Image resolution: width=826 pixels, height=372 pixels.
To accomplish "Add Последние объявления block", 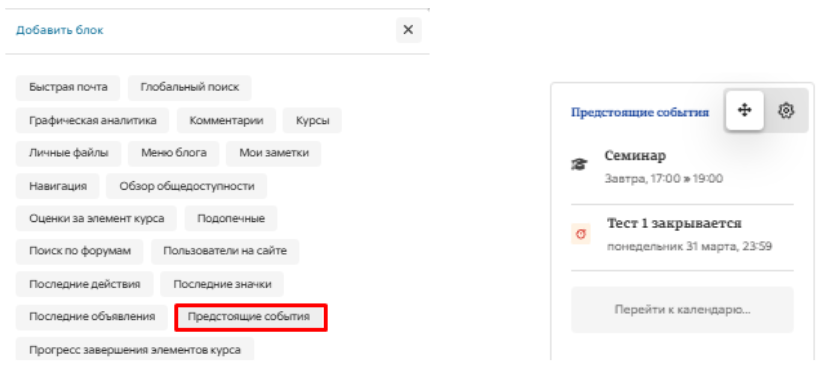I will tap(92, 317).
